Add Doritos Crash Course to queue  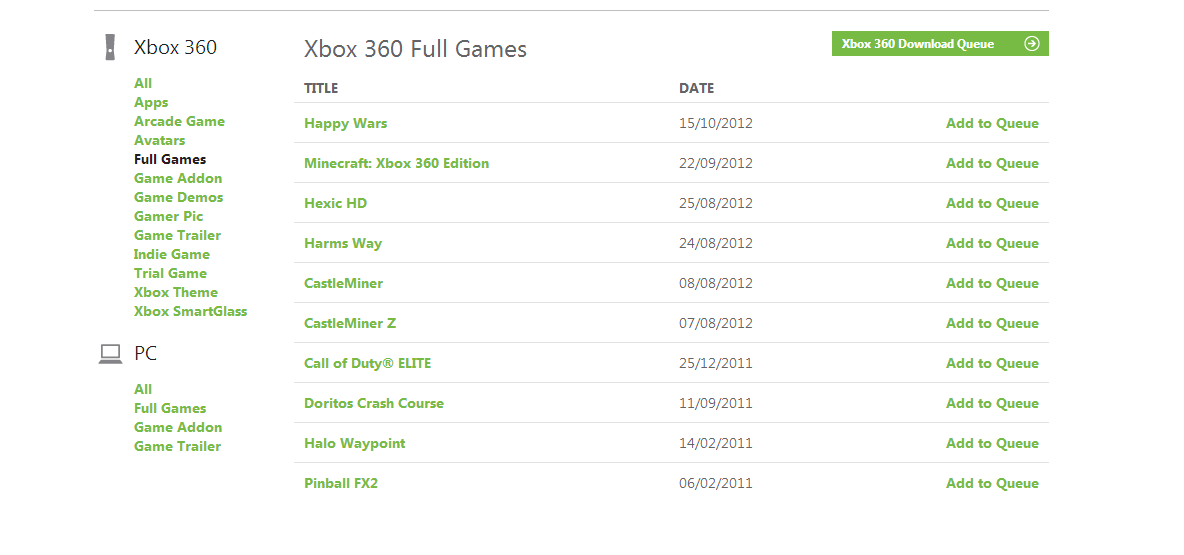992,403
